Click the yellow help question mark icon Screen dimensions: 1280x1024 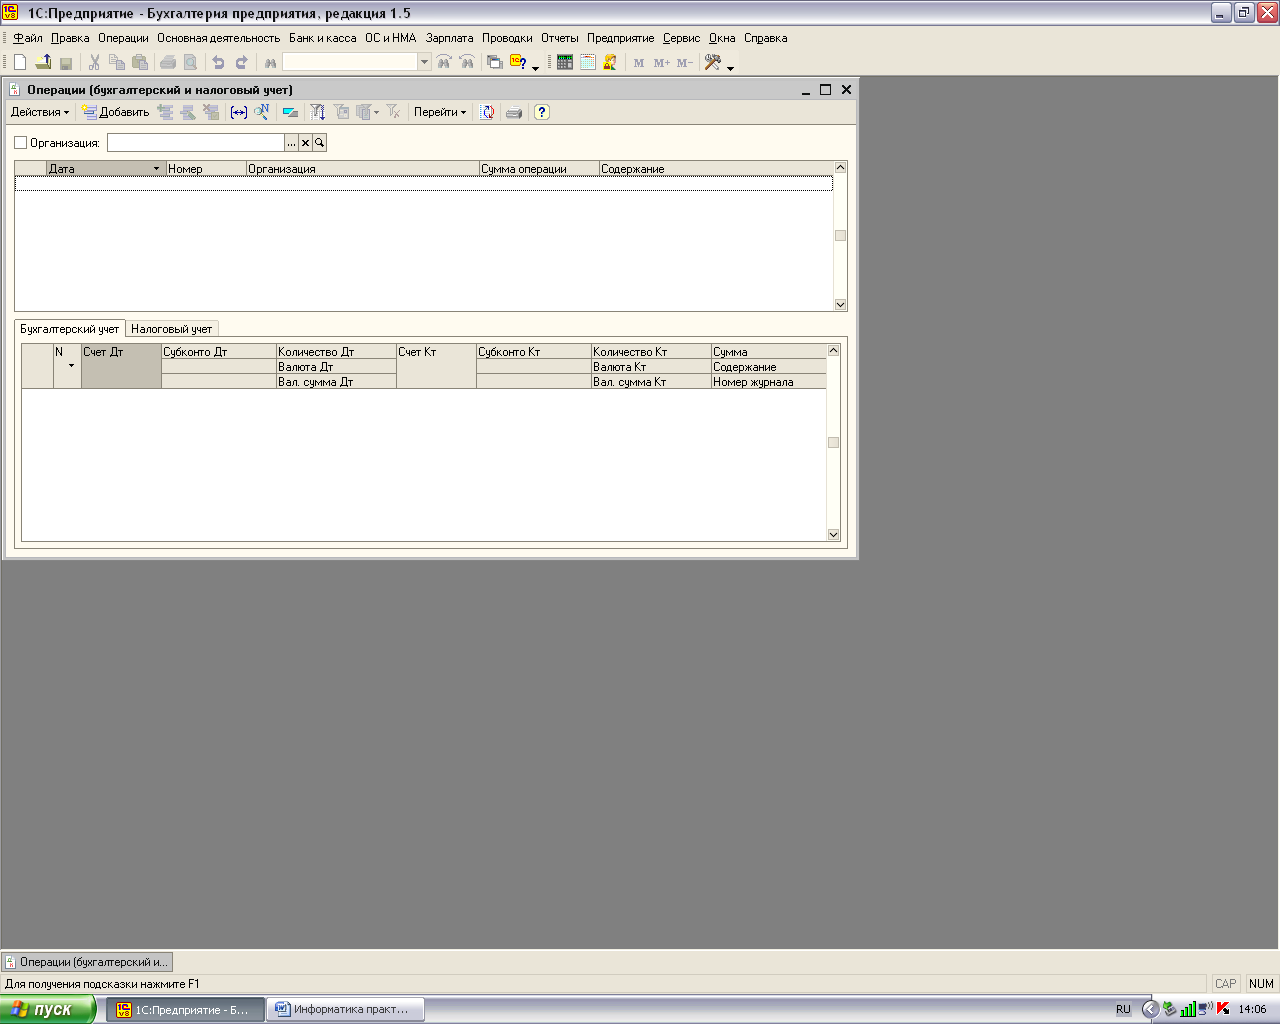(542, 112)
